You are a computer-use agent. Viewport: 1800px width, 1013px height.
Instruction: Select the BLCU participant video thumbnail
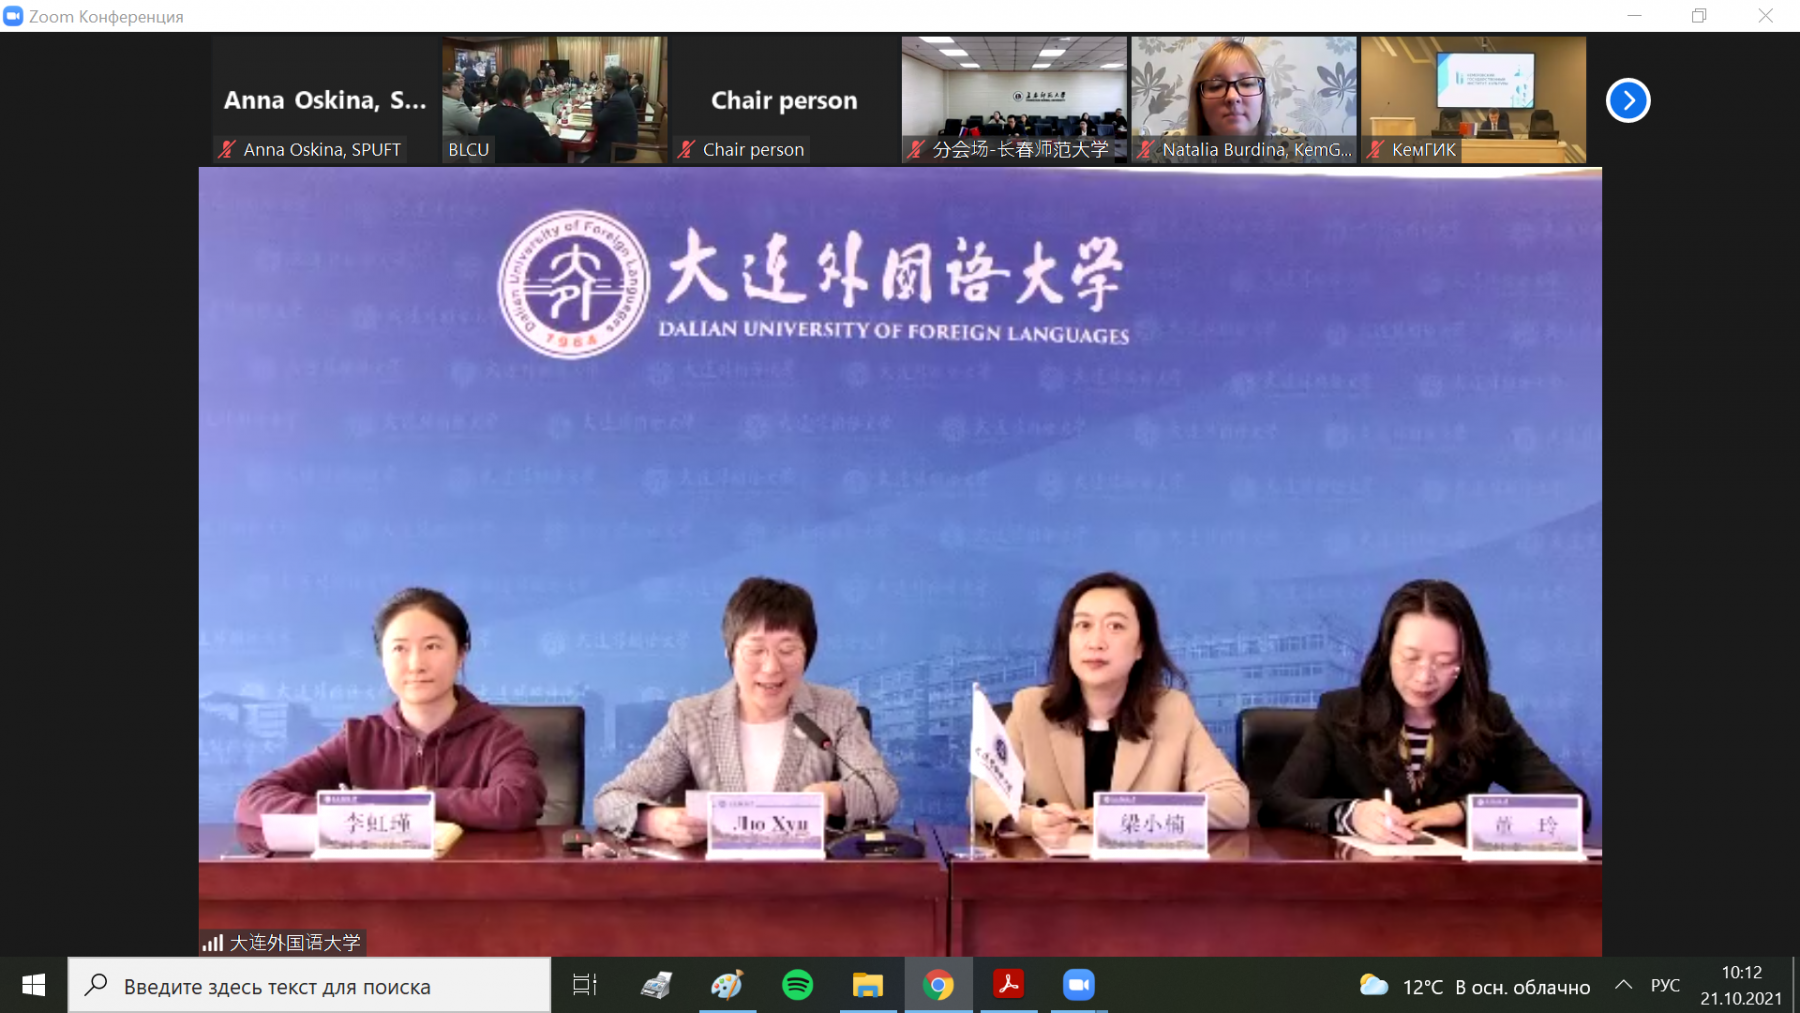pyautogui.click(x=554, y=99)
